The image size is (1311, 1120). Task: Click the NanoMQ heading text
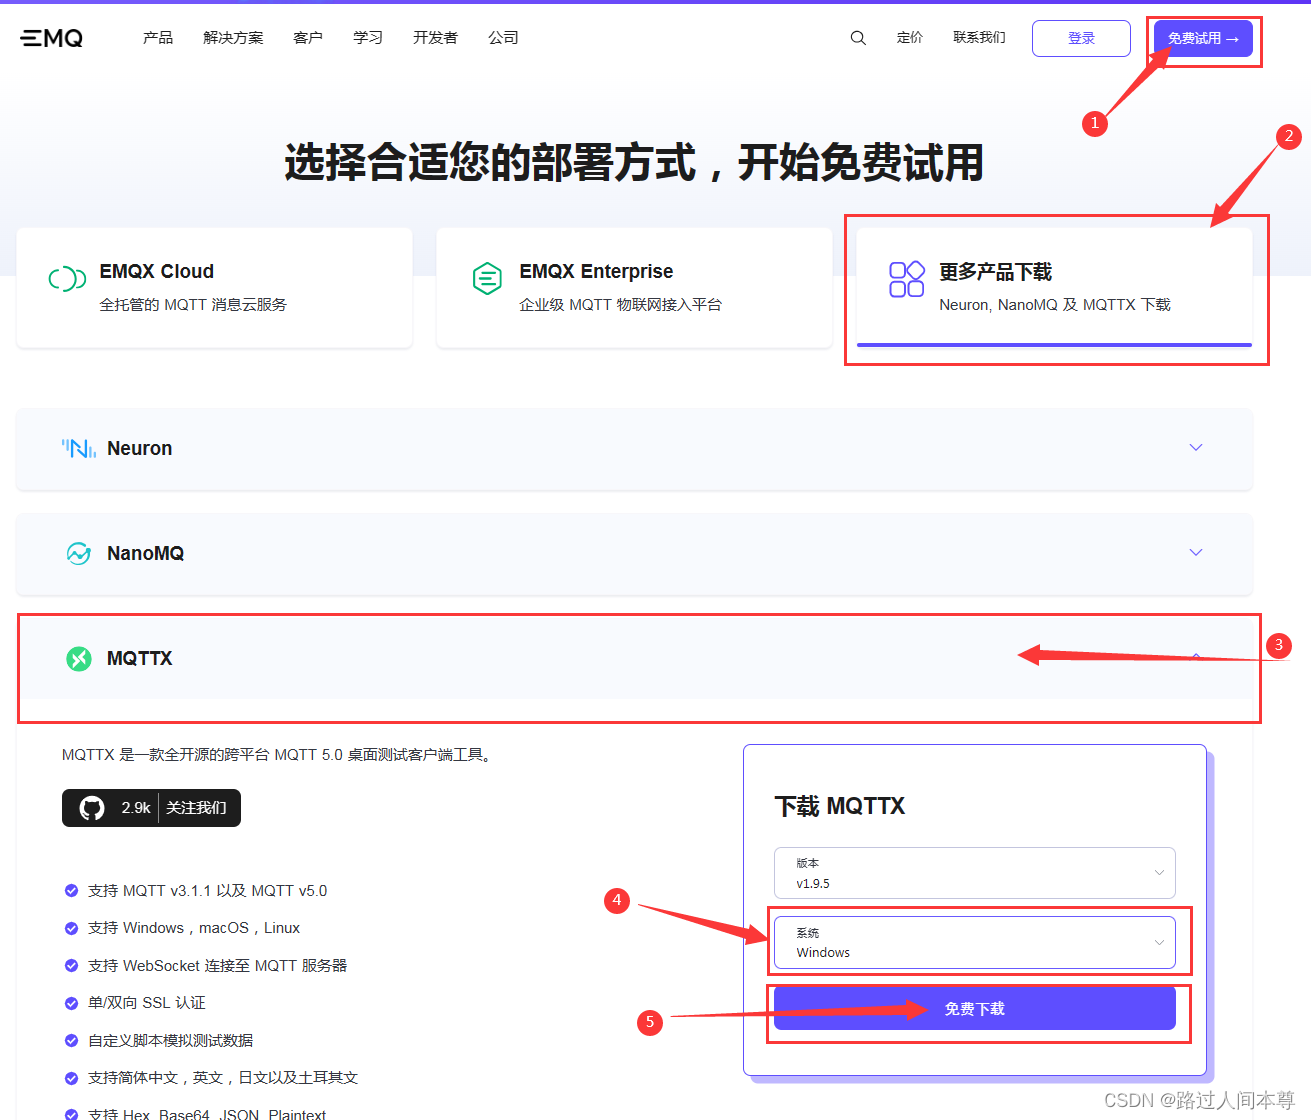(146, 553)
